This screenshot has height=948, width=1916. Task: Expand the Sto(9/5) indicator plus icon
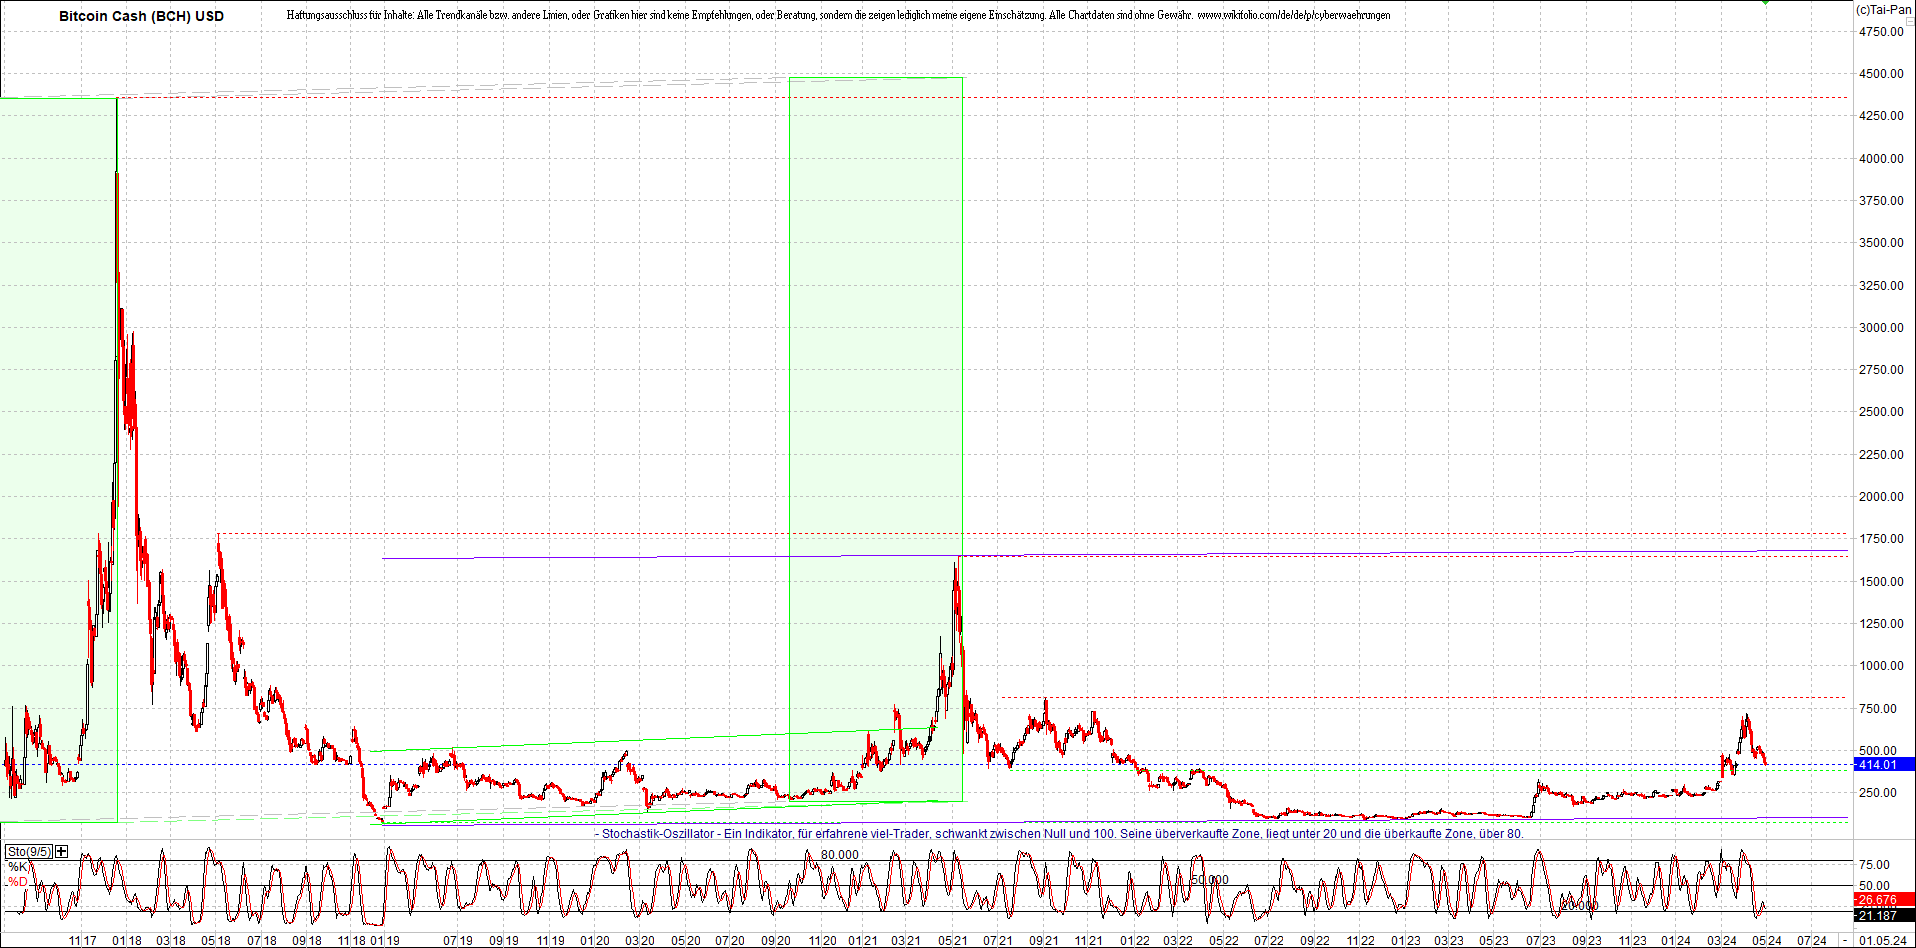[62, 851]
